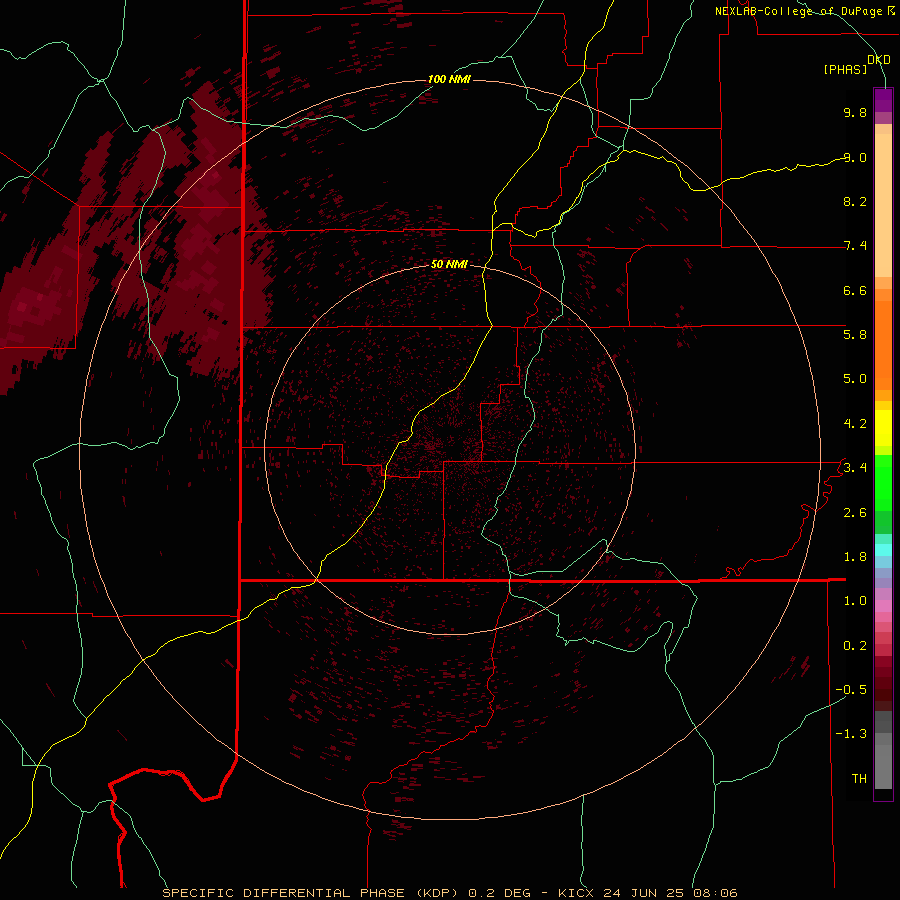Click the 0.2 scale value
Viewport: 900px width, 900px height.
coord(855,646)
